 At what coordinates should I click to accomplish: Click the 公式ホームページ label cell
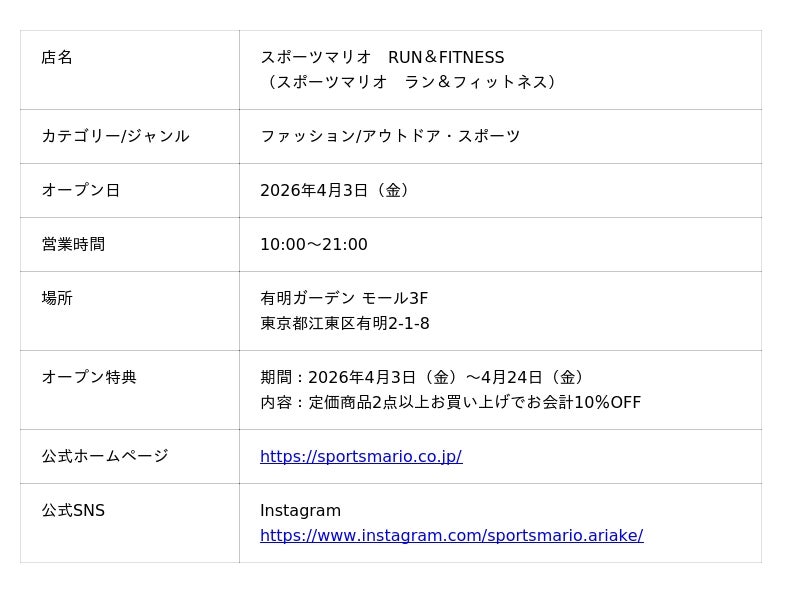pos(105,456)
